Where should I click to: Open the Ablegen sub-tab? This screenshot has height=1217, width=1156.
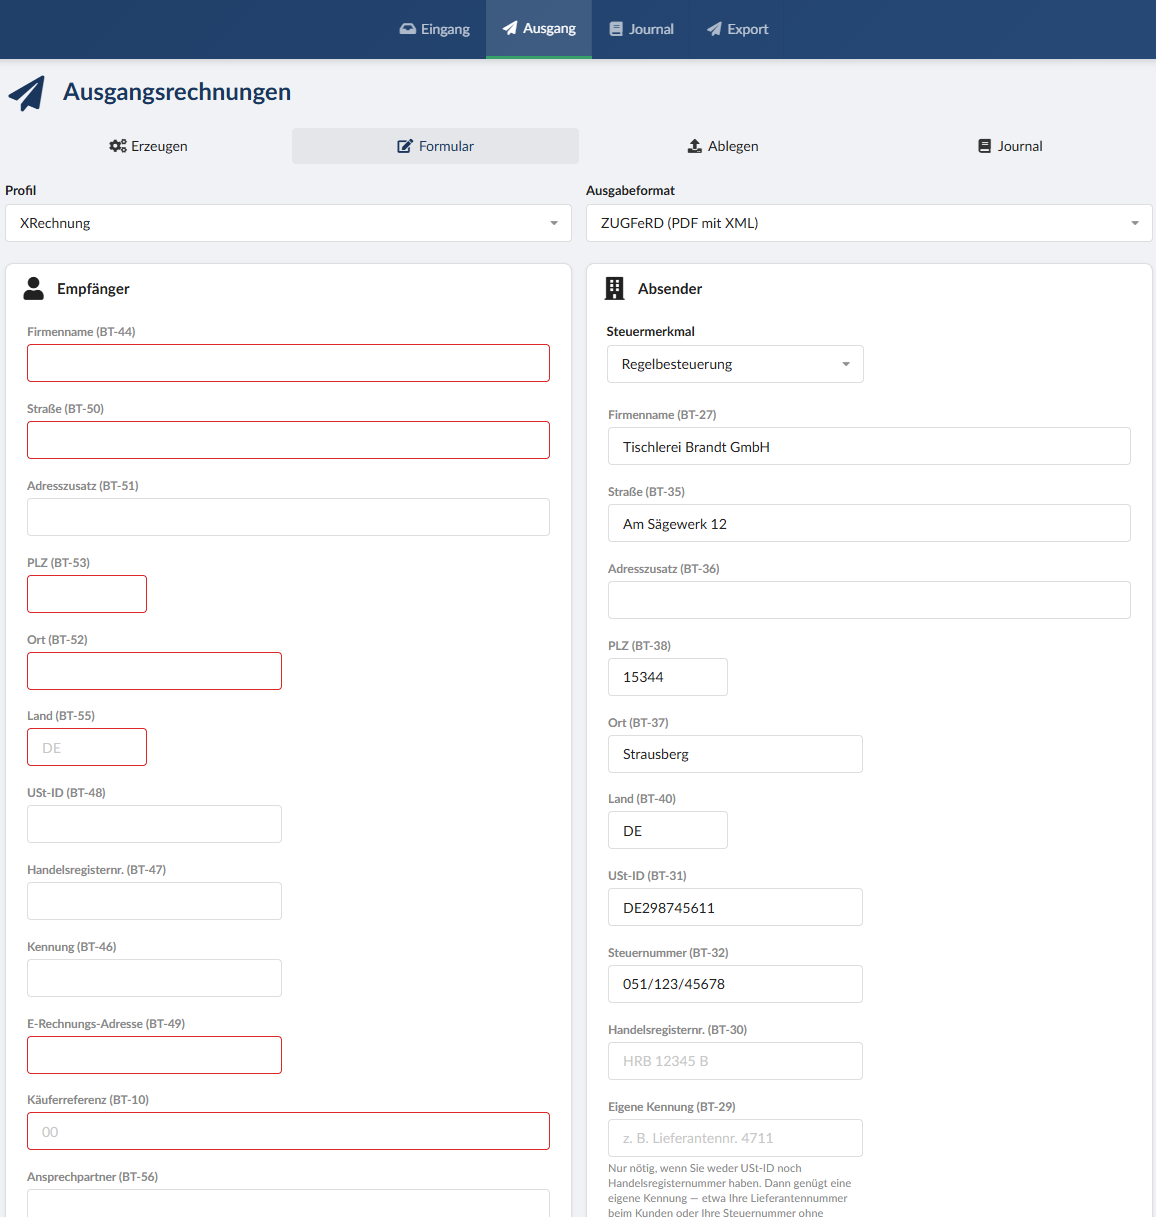click(722, 146)
